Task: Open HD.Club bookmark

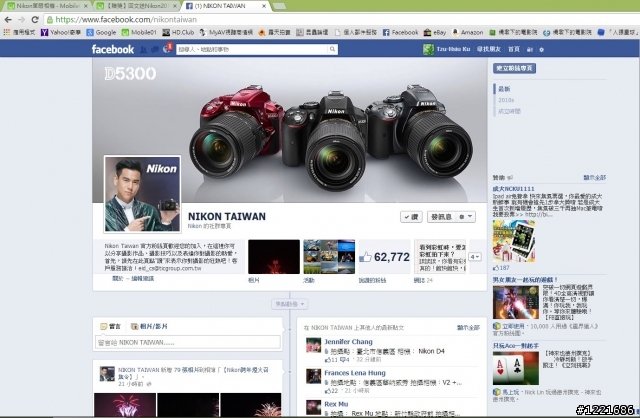Action: pos(178,32)
